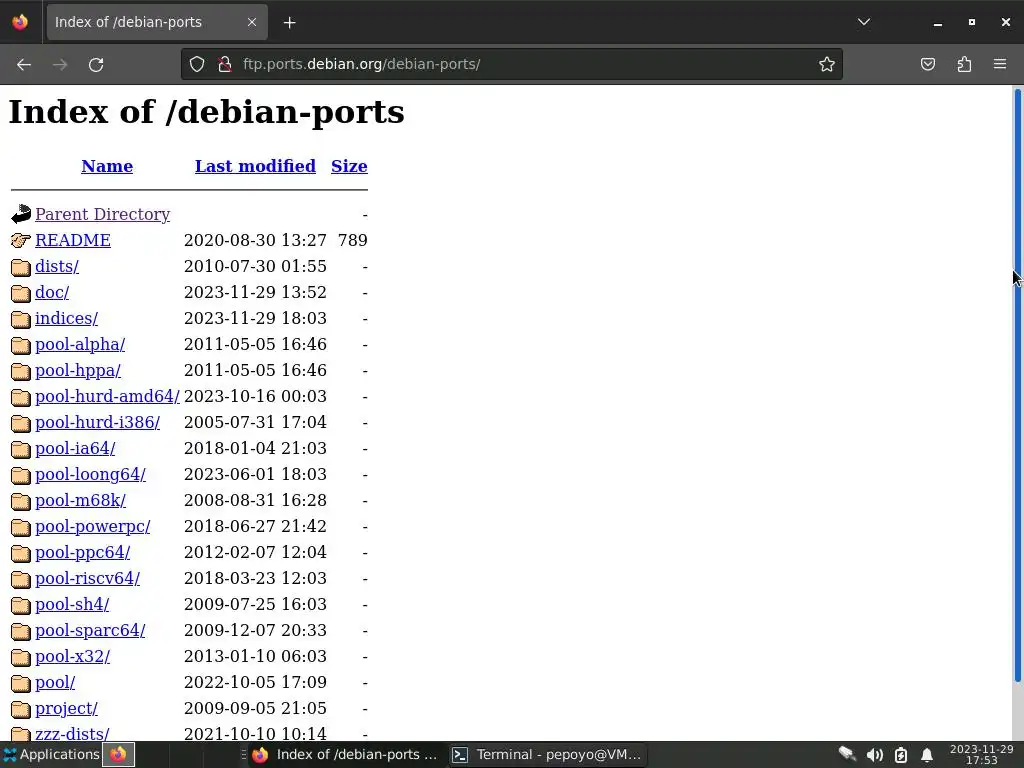The image size is (1024, 768).
Task: Open the Parent Directory link
Action: point(103,214)
